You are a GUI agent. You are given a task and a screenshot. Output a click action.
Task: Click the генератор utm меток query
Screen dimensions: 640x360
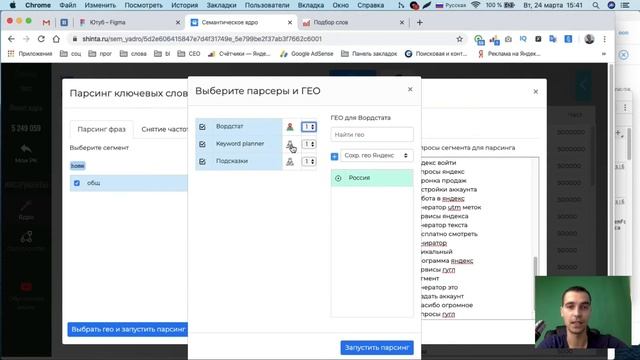[451, 207]
